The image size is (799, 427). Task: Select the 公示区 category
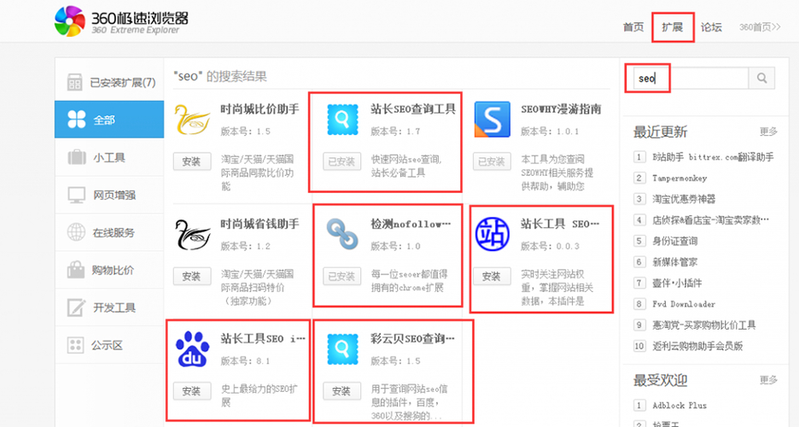click(110, 345)
